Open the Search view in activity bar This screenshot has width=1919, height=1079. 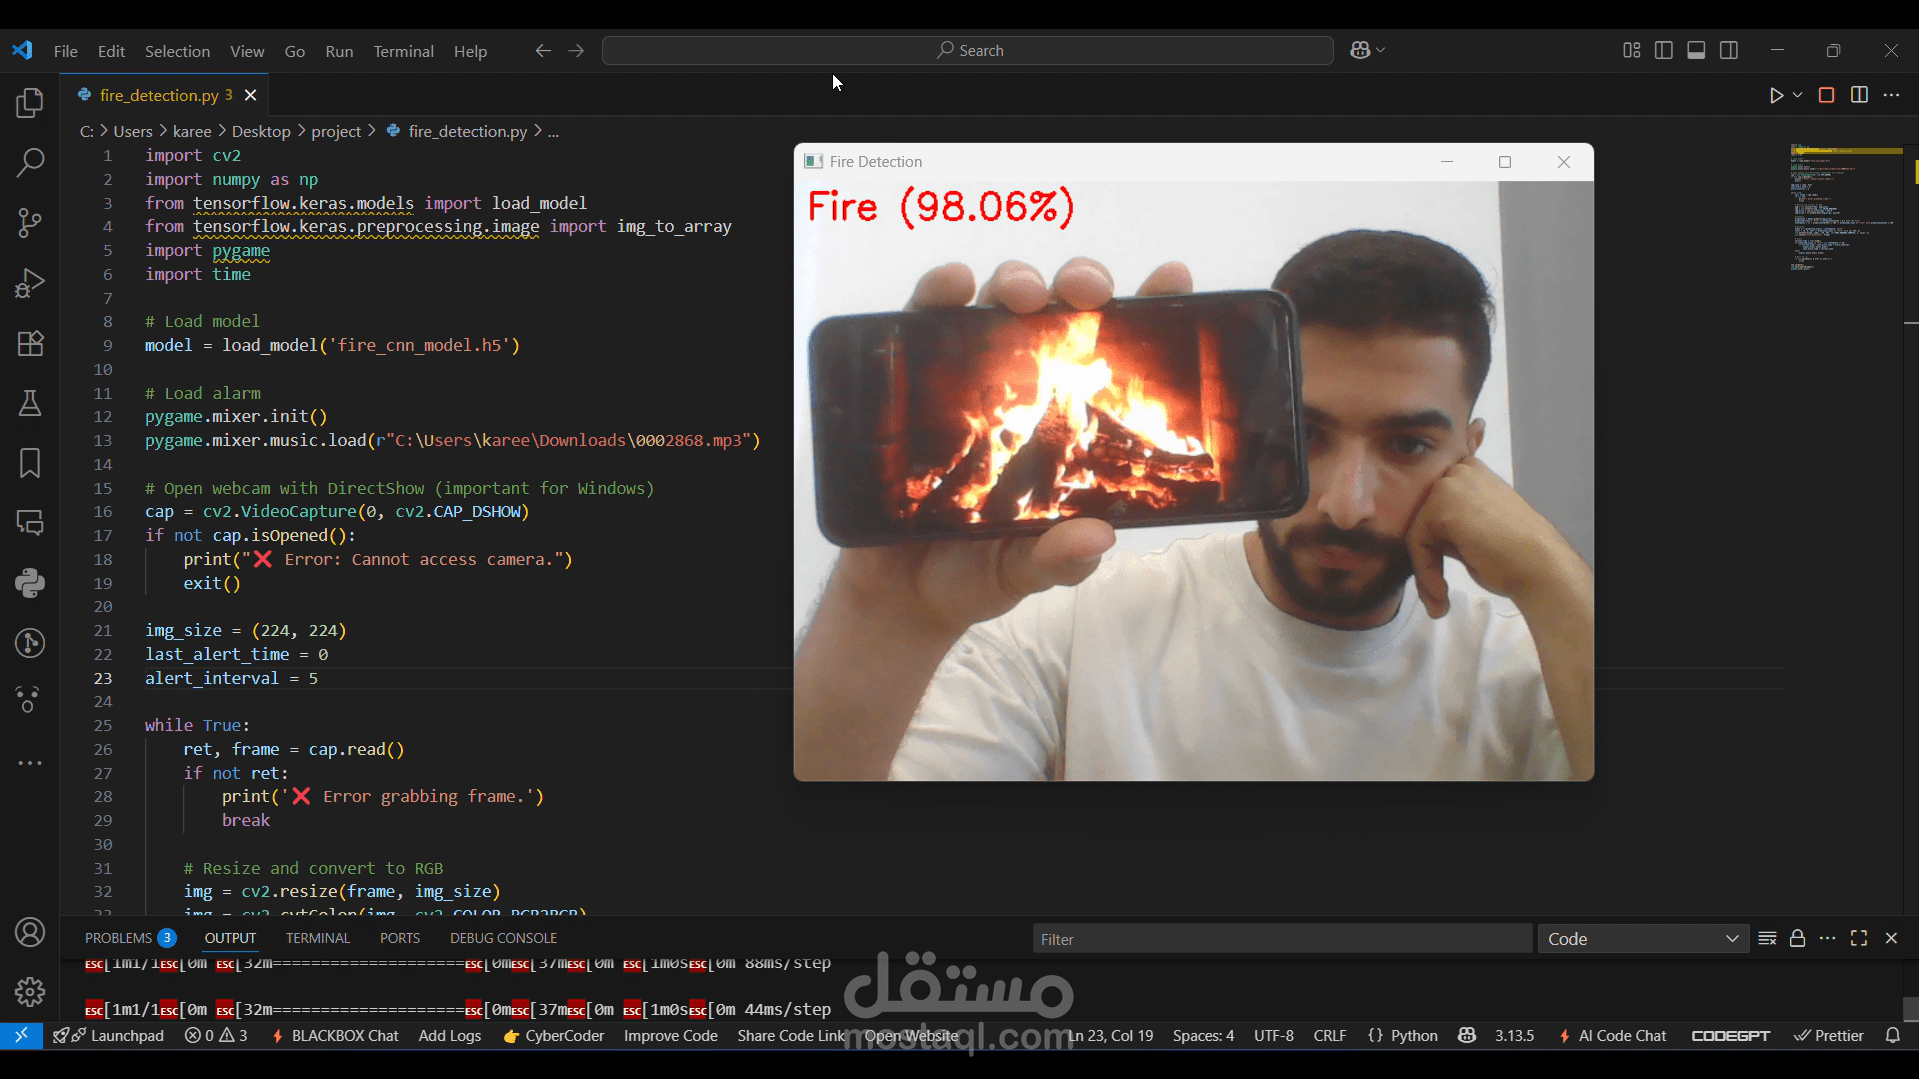click(30, 163)
